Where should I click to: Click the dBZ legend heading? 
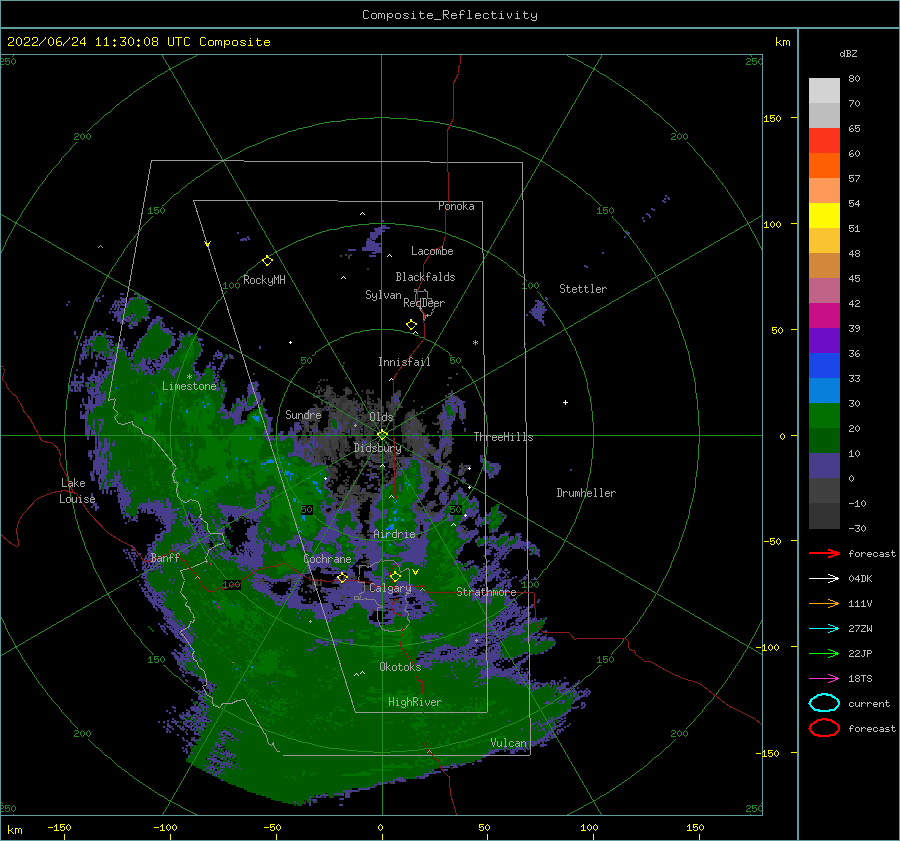[x=848, y=53]
